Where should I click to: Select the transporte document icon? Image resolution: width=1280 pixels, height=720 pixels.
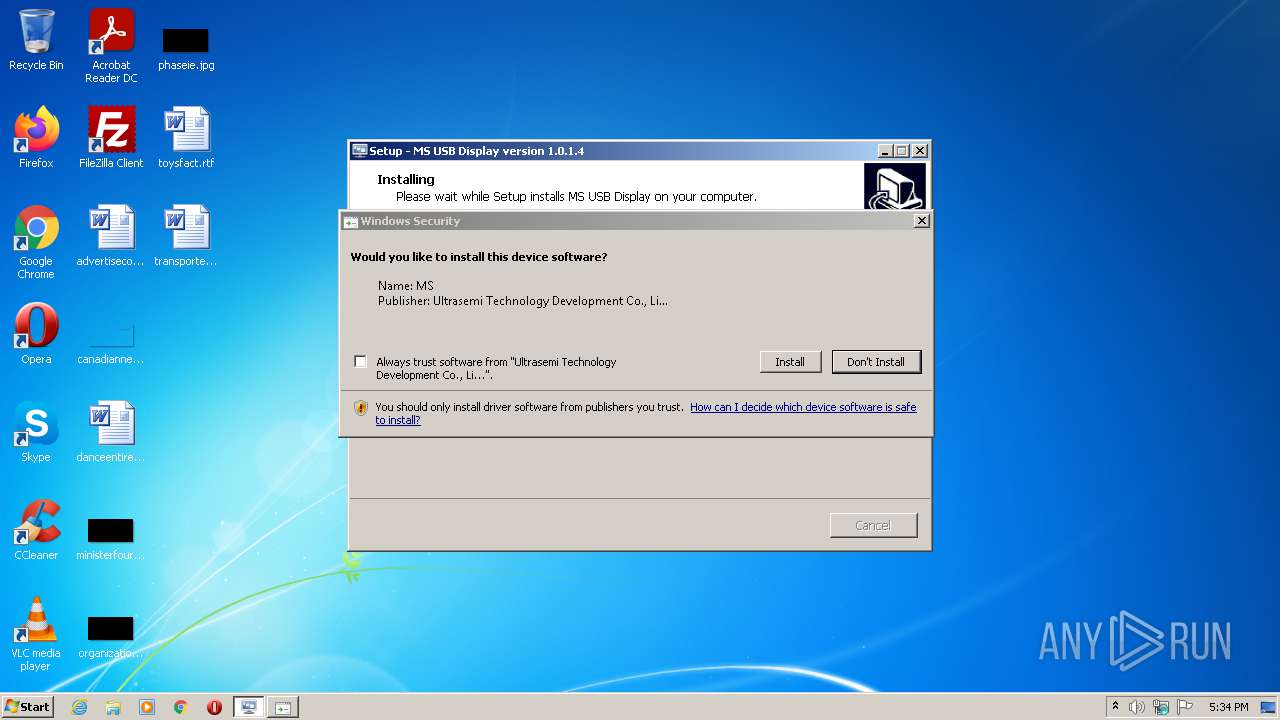(186, 236)
